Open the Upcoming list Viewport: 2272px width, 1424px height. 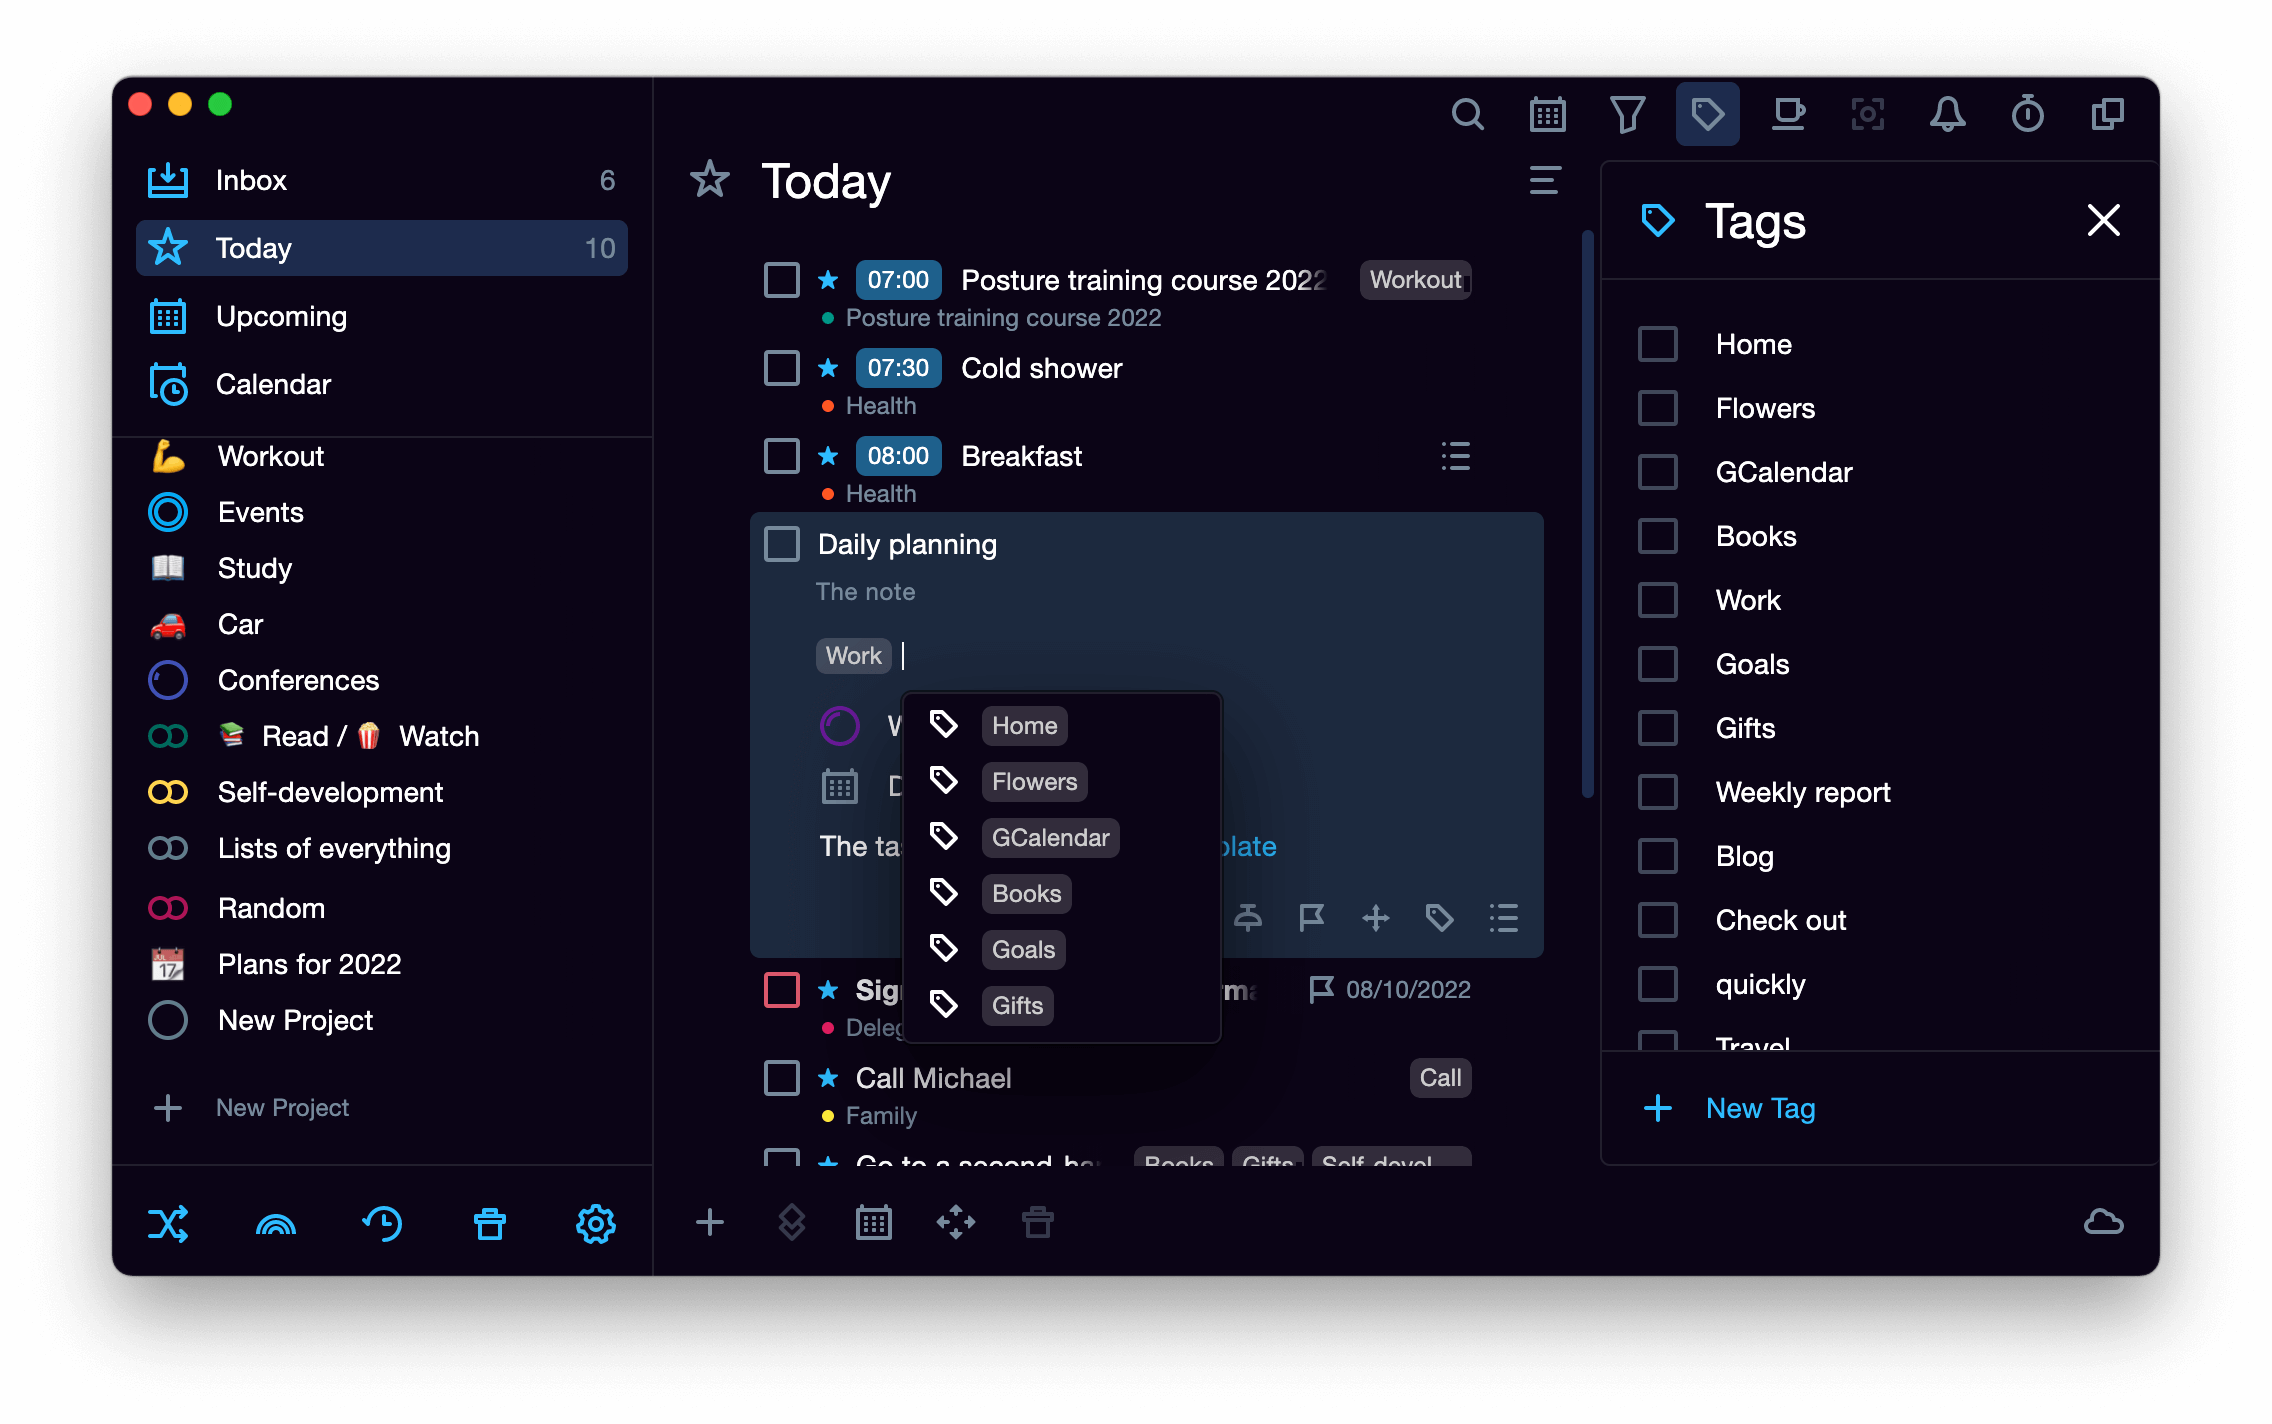click(382, 316)
